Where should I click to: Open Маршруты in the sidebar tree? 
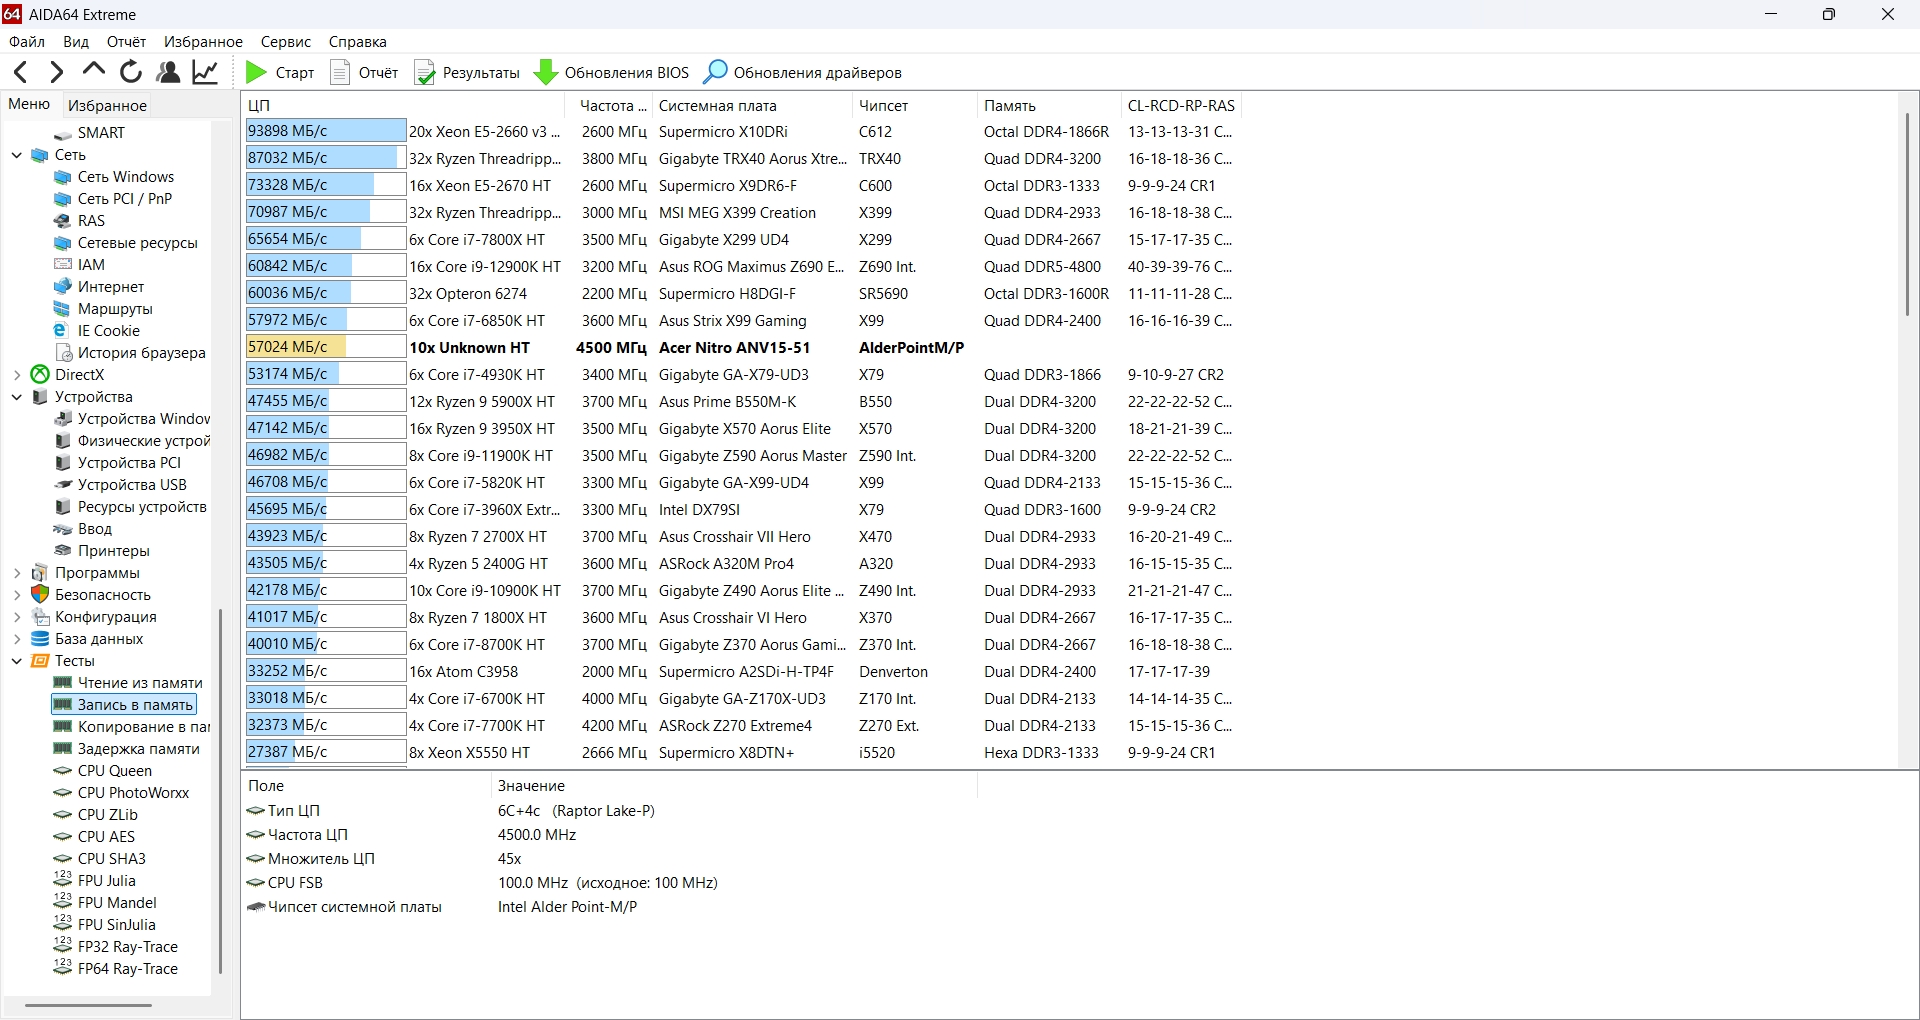104,309
